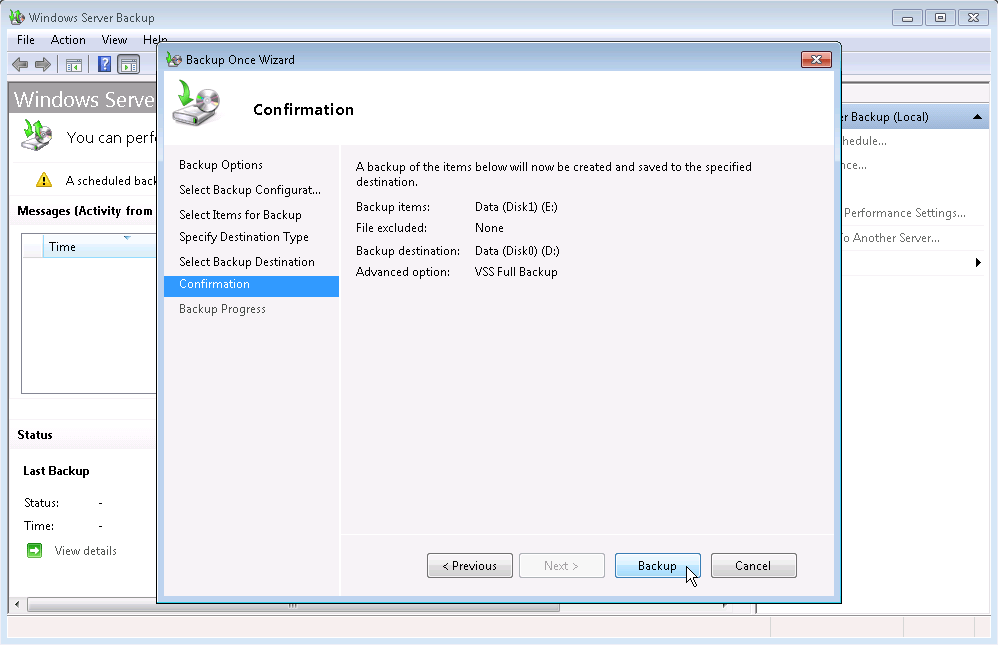Cancel the Backup Once Wizard
This screenshot has height=645, width=998.
(x=753, y=565)
